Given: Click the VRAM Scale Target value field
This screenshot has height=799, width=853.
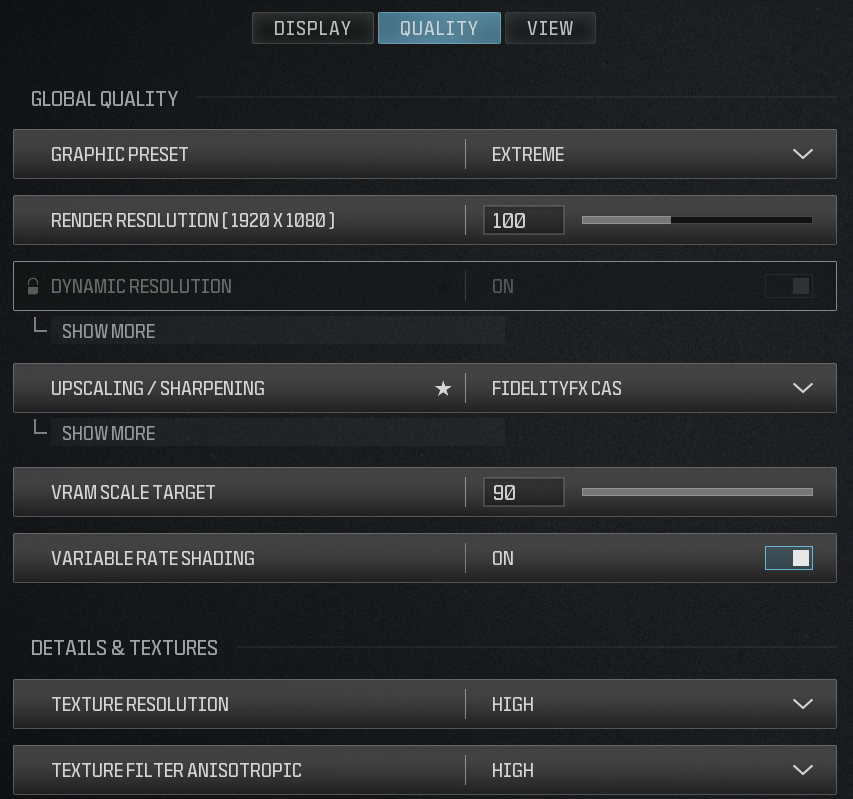Looking at the screenshot, I should [x=523, y=492].
